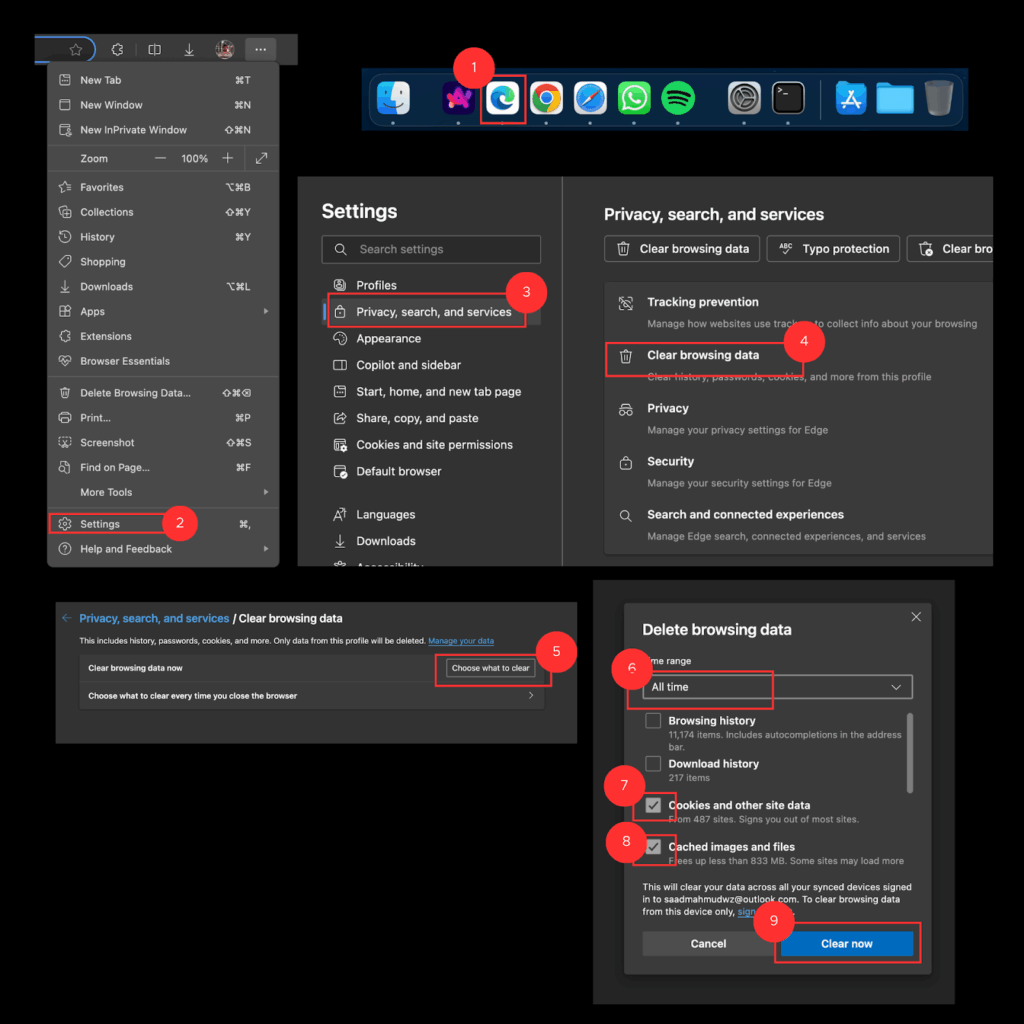This screenshot has width=1024, height=1024.
Task: Open Browser Essentials menu item
Action: point(163,361)
